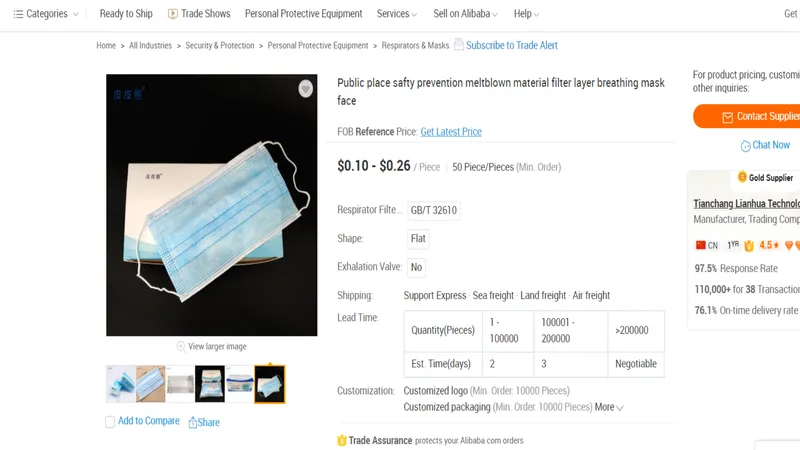800x450 pixels.
Task: Select the first blue mask thumbnail
Action: (x=121, y=384)
